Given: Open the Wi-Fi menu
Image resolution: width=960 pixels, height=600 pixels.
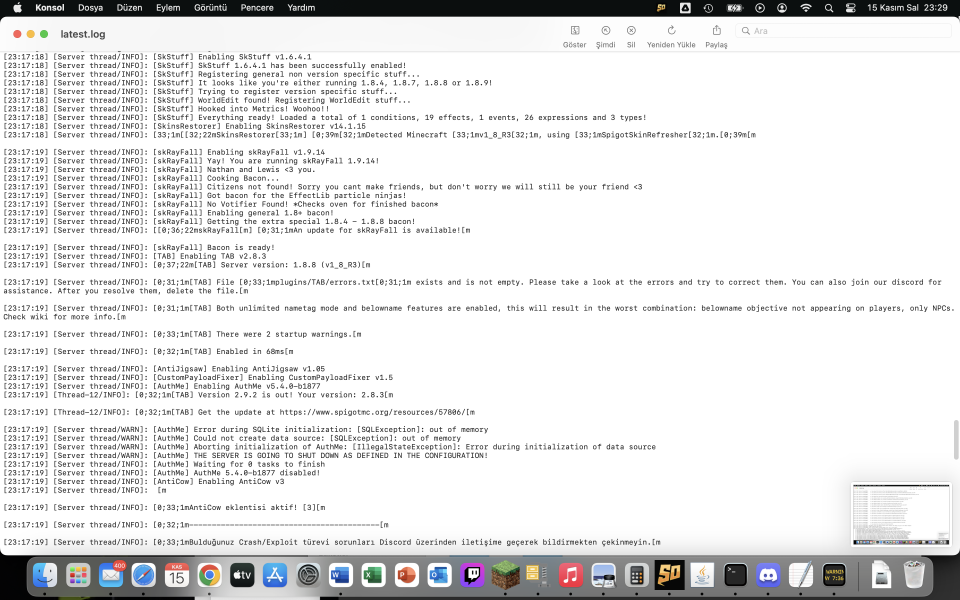Looking at the screenshot, I should click(806, 8).
